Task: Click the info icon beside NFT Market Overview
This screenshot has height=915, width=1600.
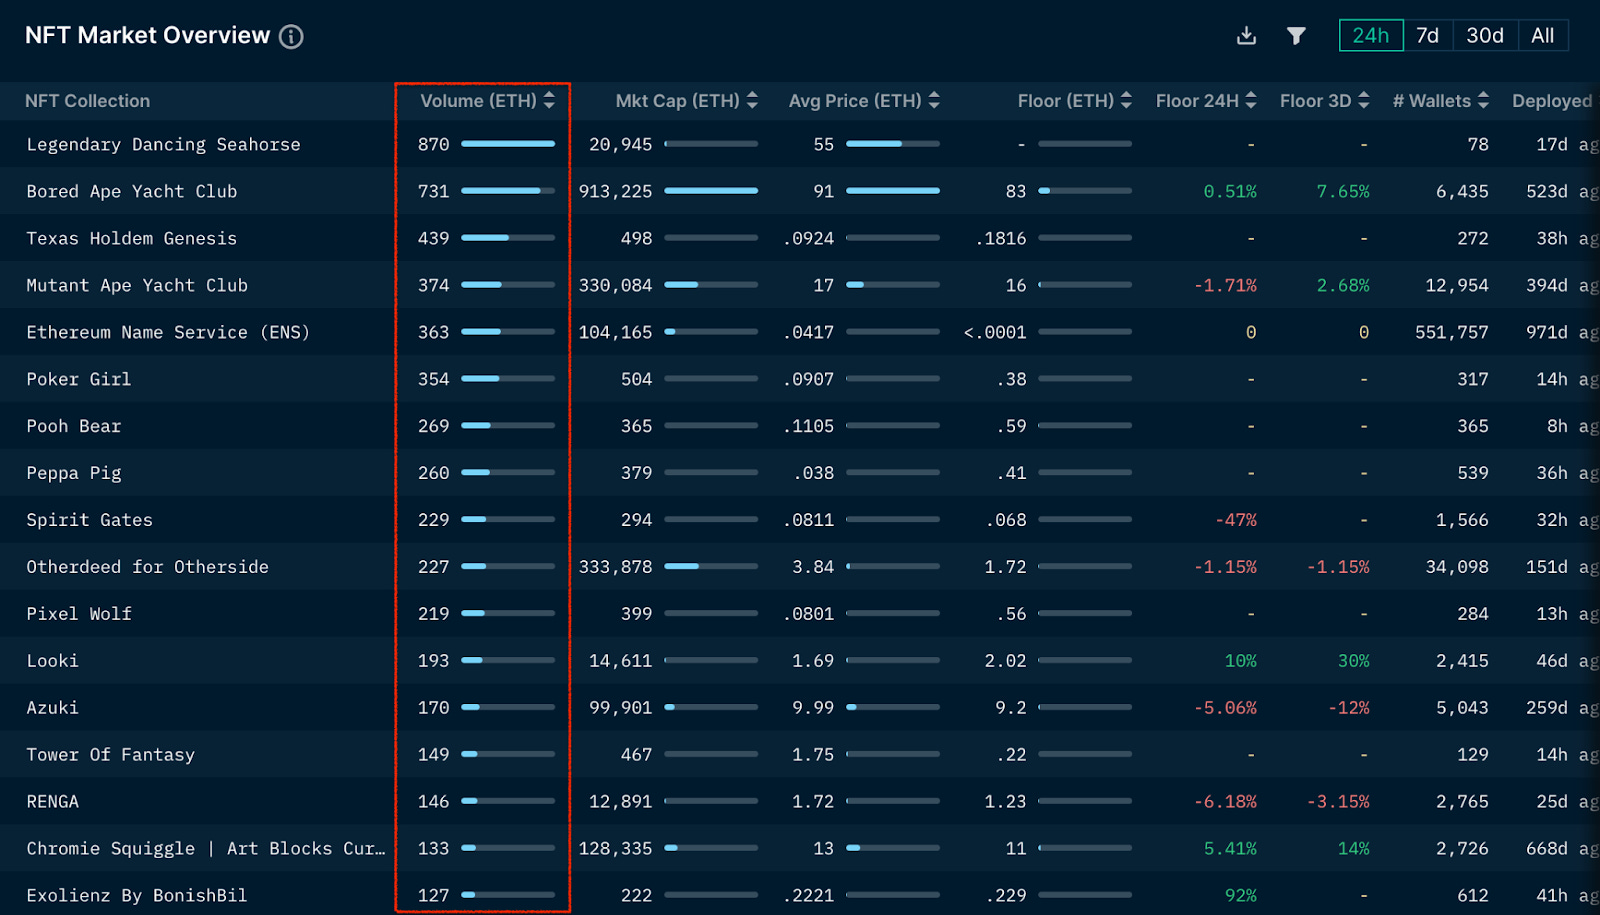Action: (291, 37)
